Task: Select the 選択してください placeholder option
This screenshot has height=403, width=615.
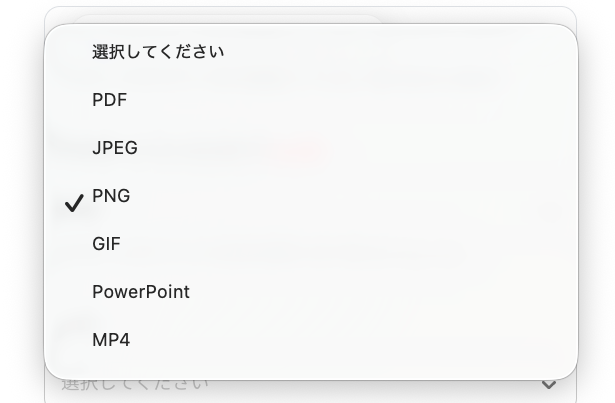Action: (x=311, y=52)
